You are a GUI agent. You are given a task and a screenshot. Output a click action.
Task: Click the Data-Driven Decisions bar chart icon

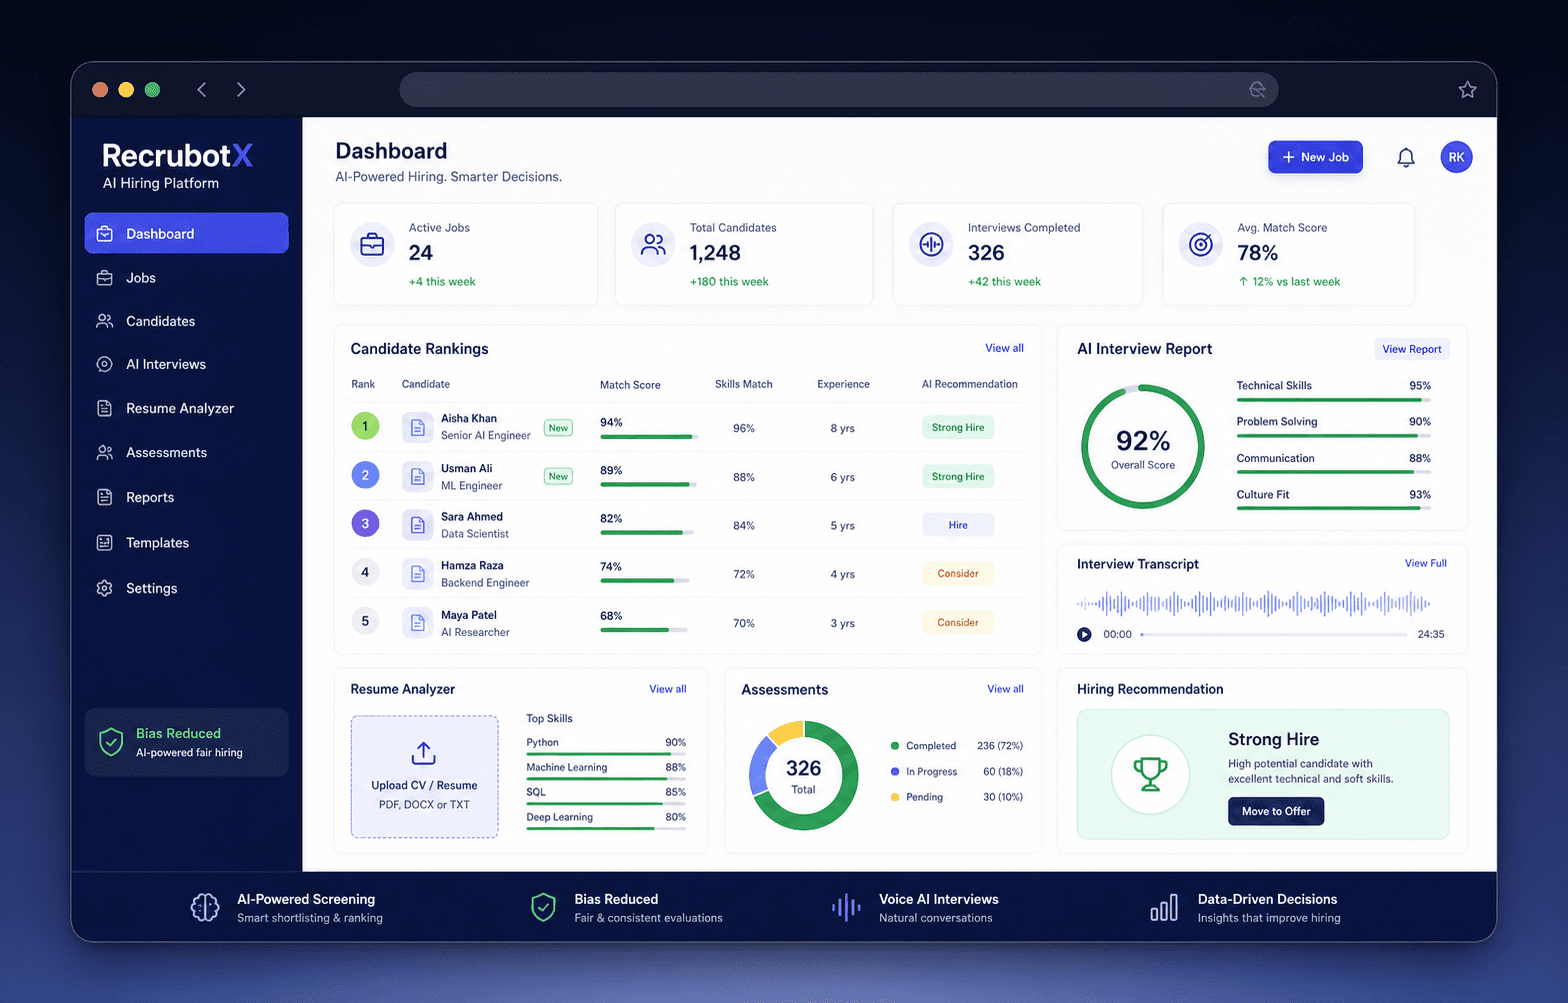tap(1164, 907)
